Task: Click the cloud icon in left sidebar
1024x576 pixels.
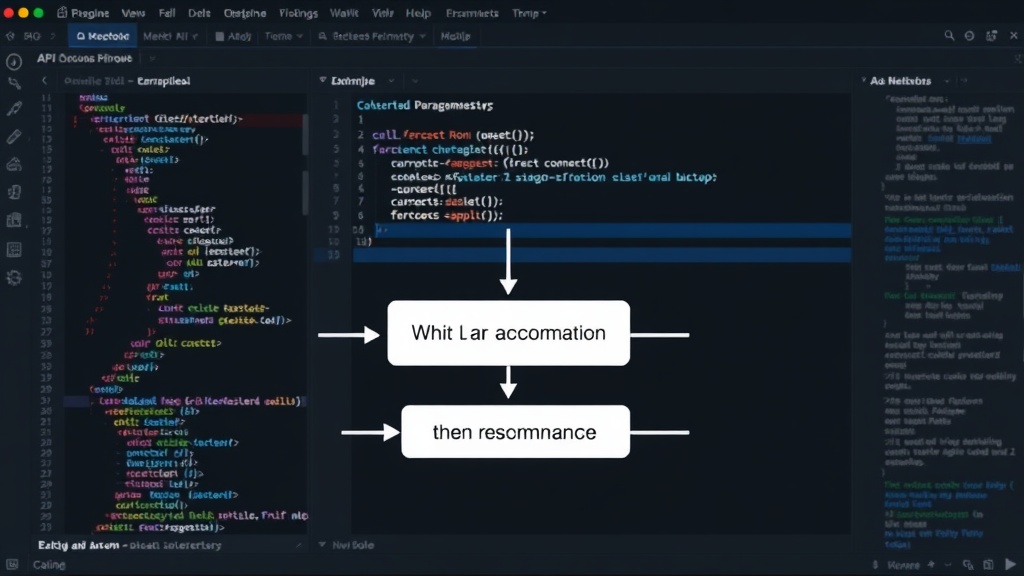Action: pyautogui.click(x=14, y=165)
